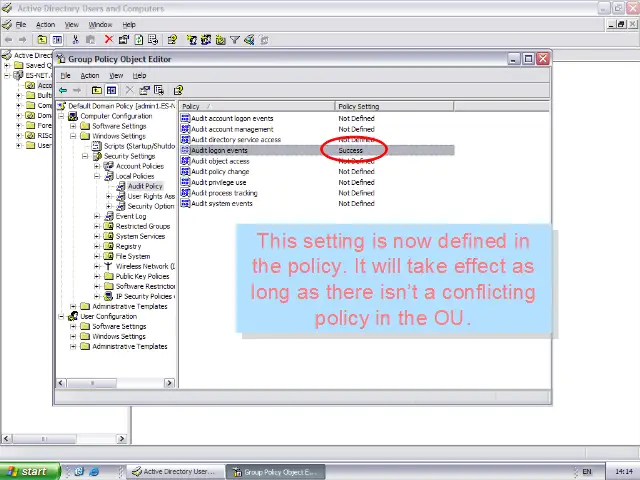Screen dimensions: 640x480
Task: Click the policy icon beside Audit system events
Action: pyautogui.click(x=185, y=203)
